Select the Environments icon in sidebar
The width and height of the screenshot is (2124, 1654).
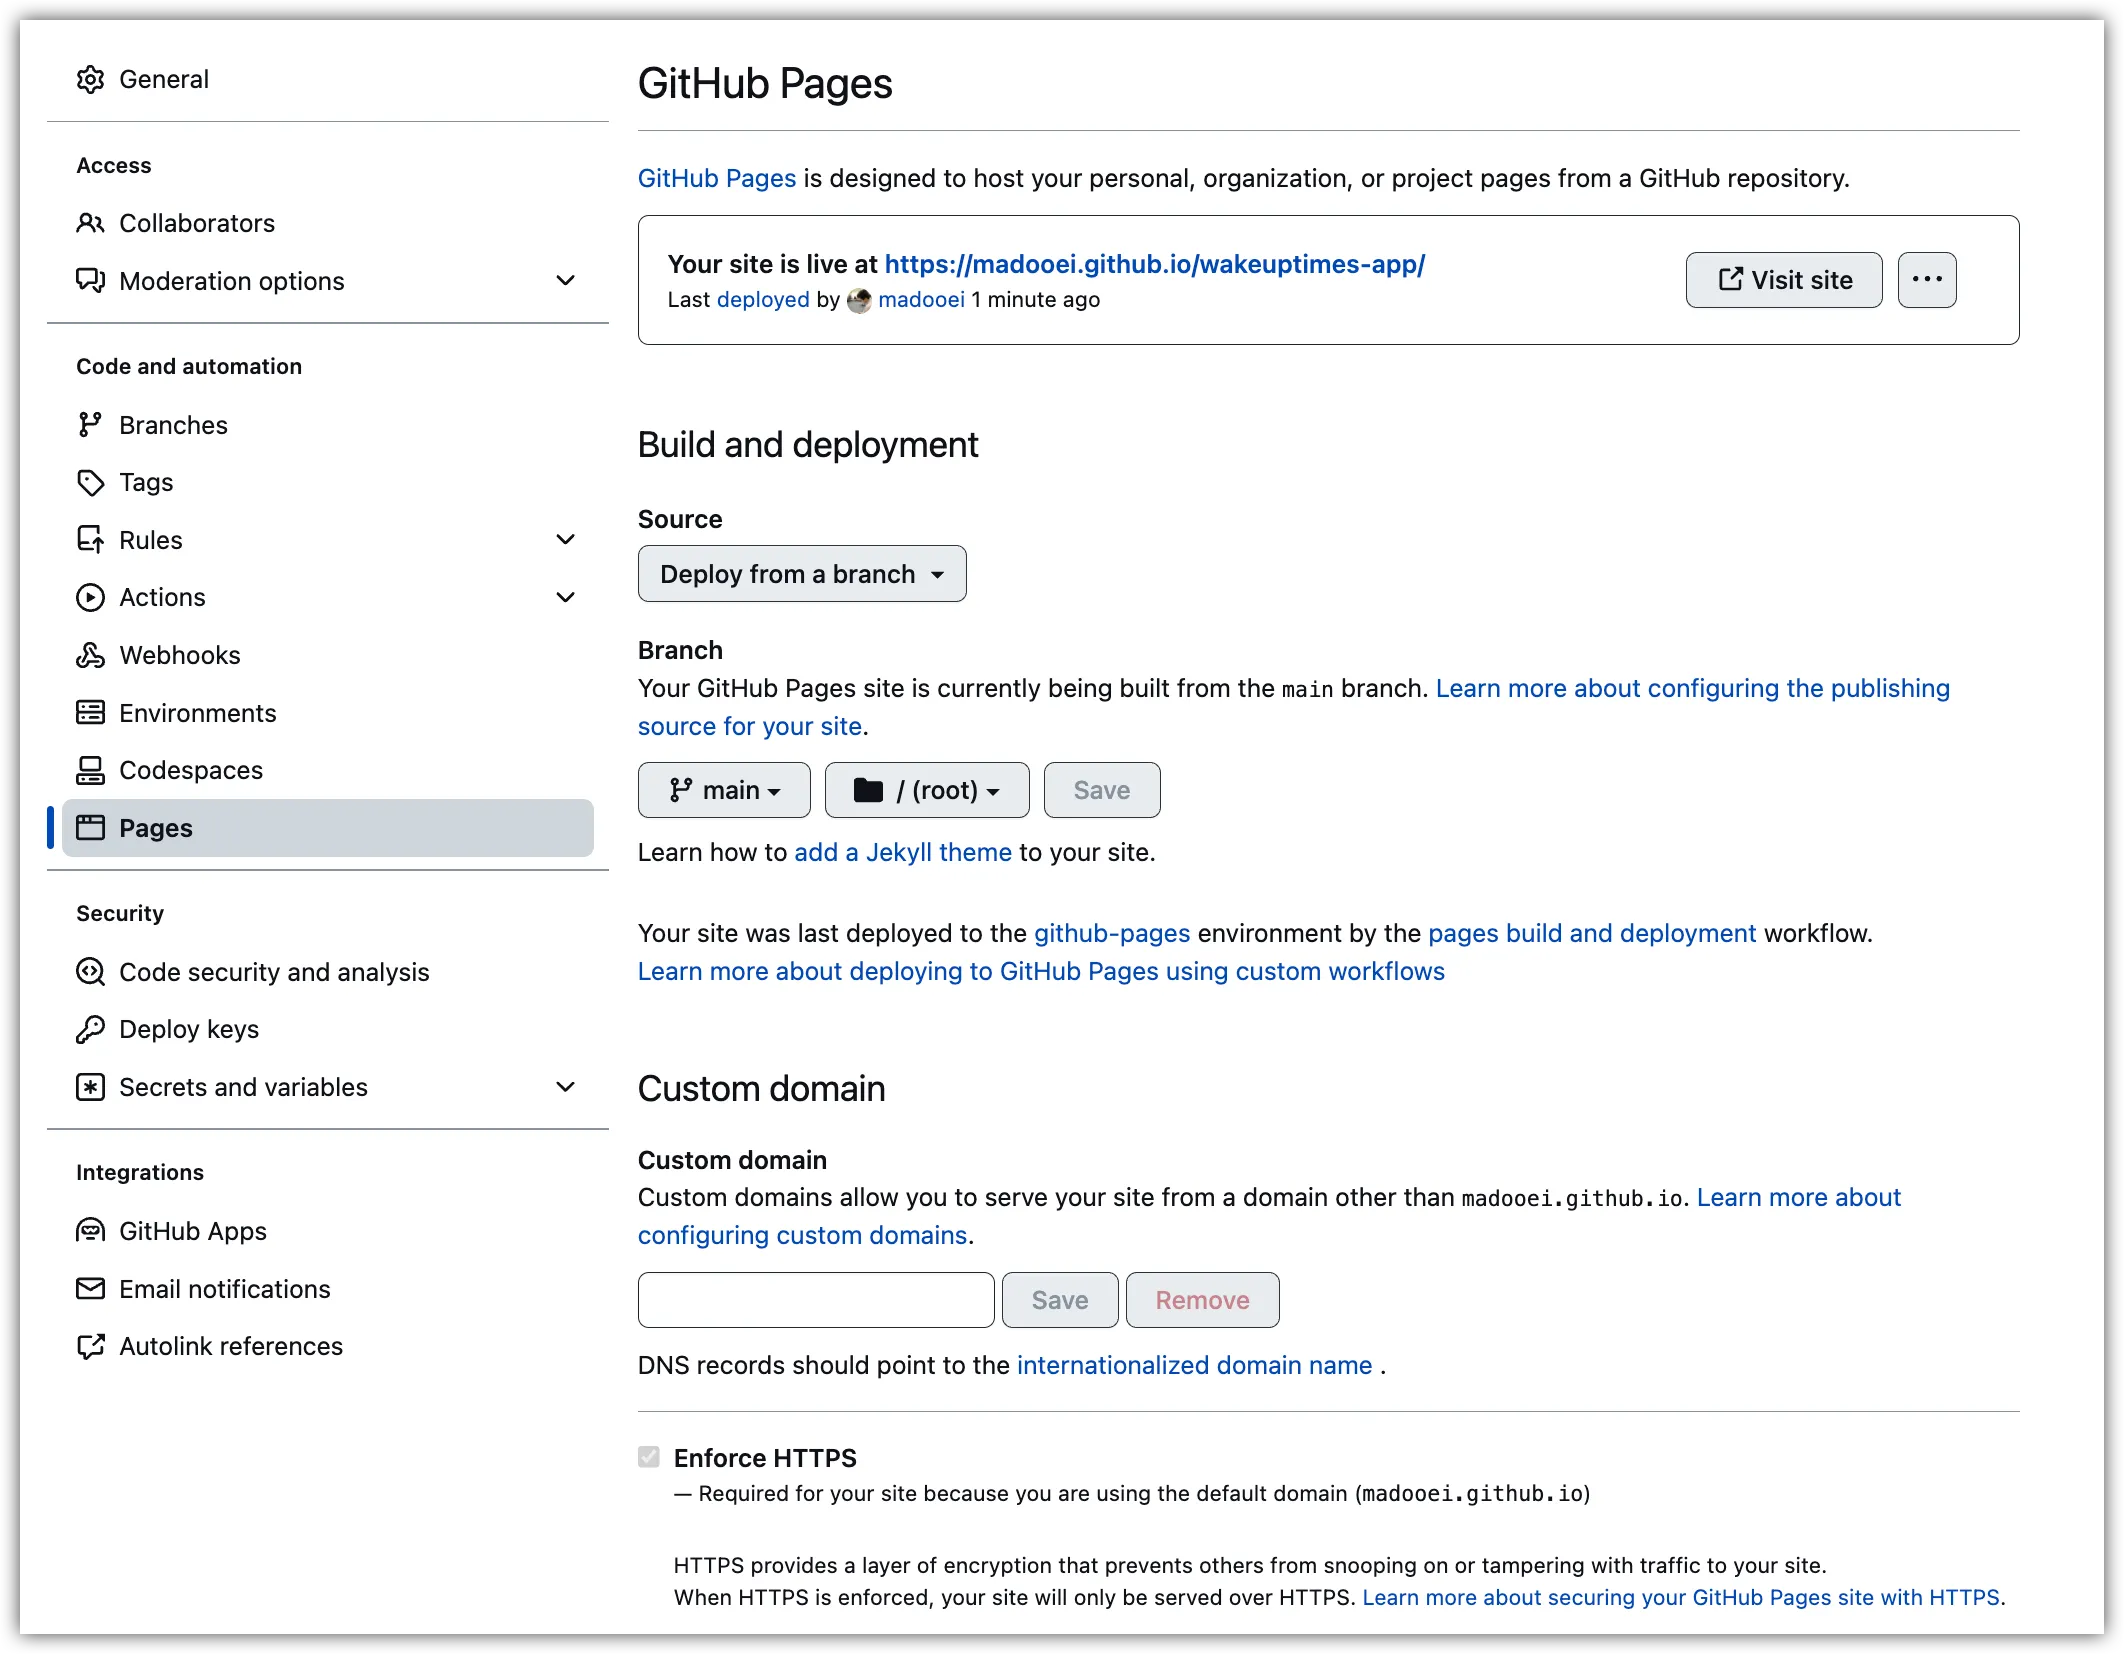(x=91, y=712)
